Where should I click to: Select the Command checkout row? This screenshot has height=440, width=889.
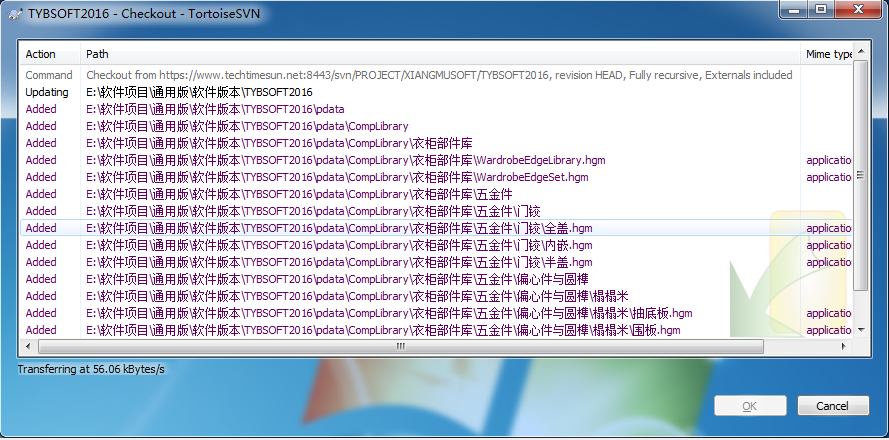436,75
